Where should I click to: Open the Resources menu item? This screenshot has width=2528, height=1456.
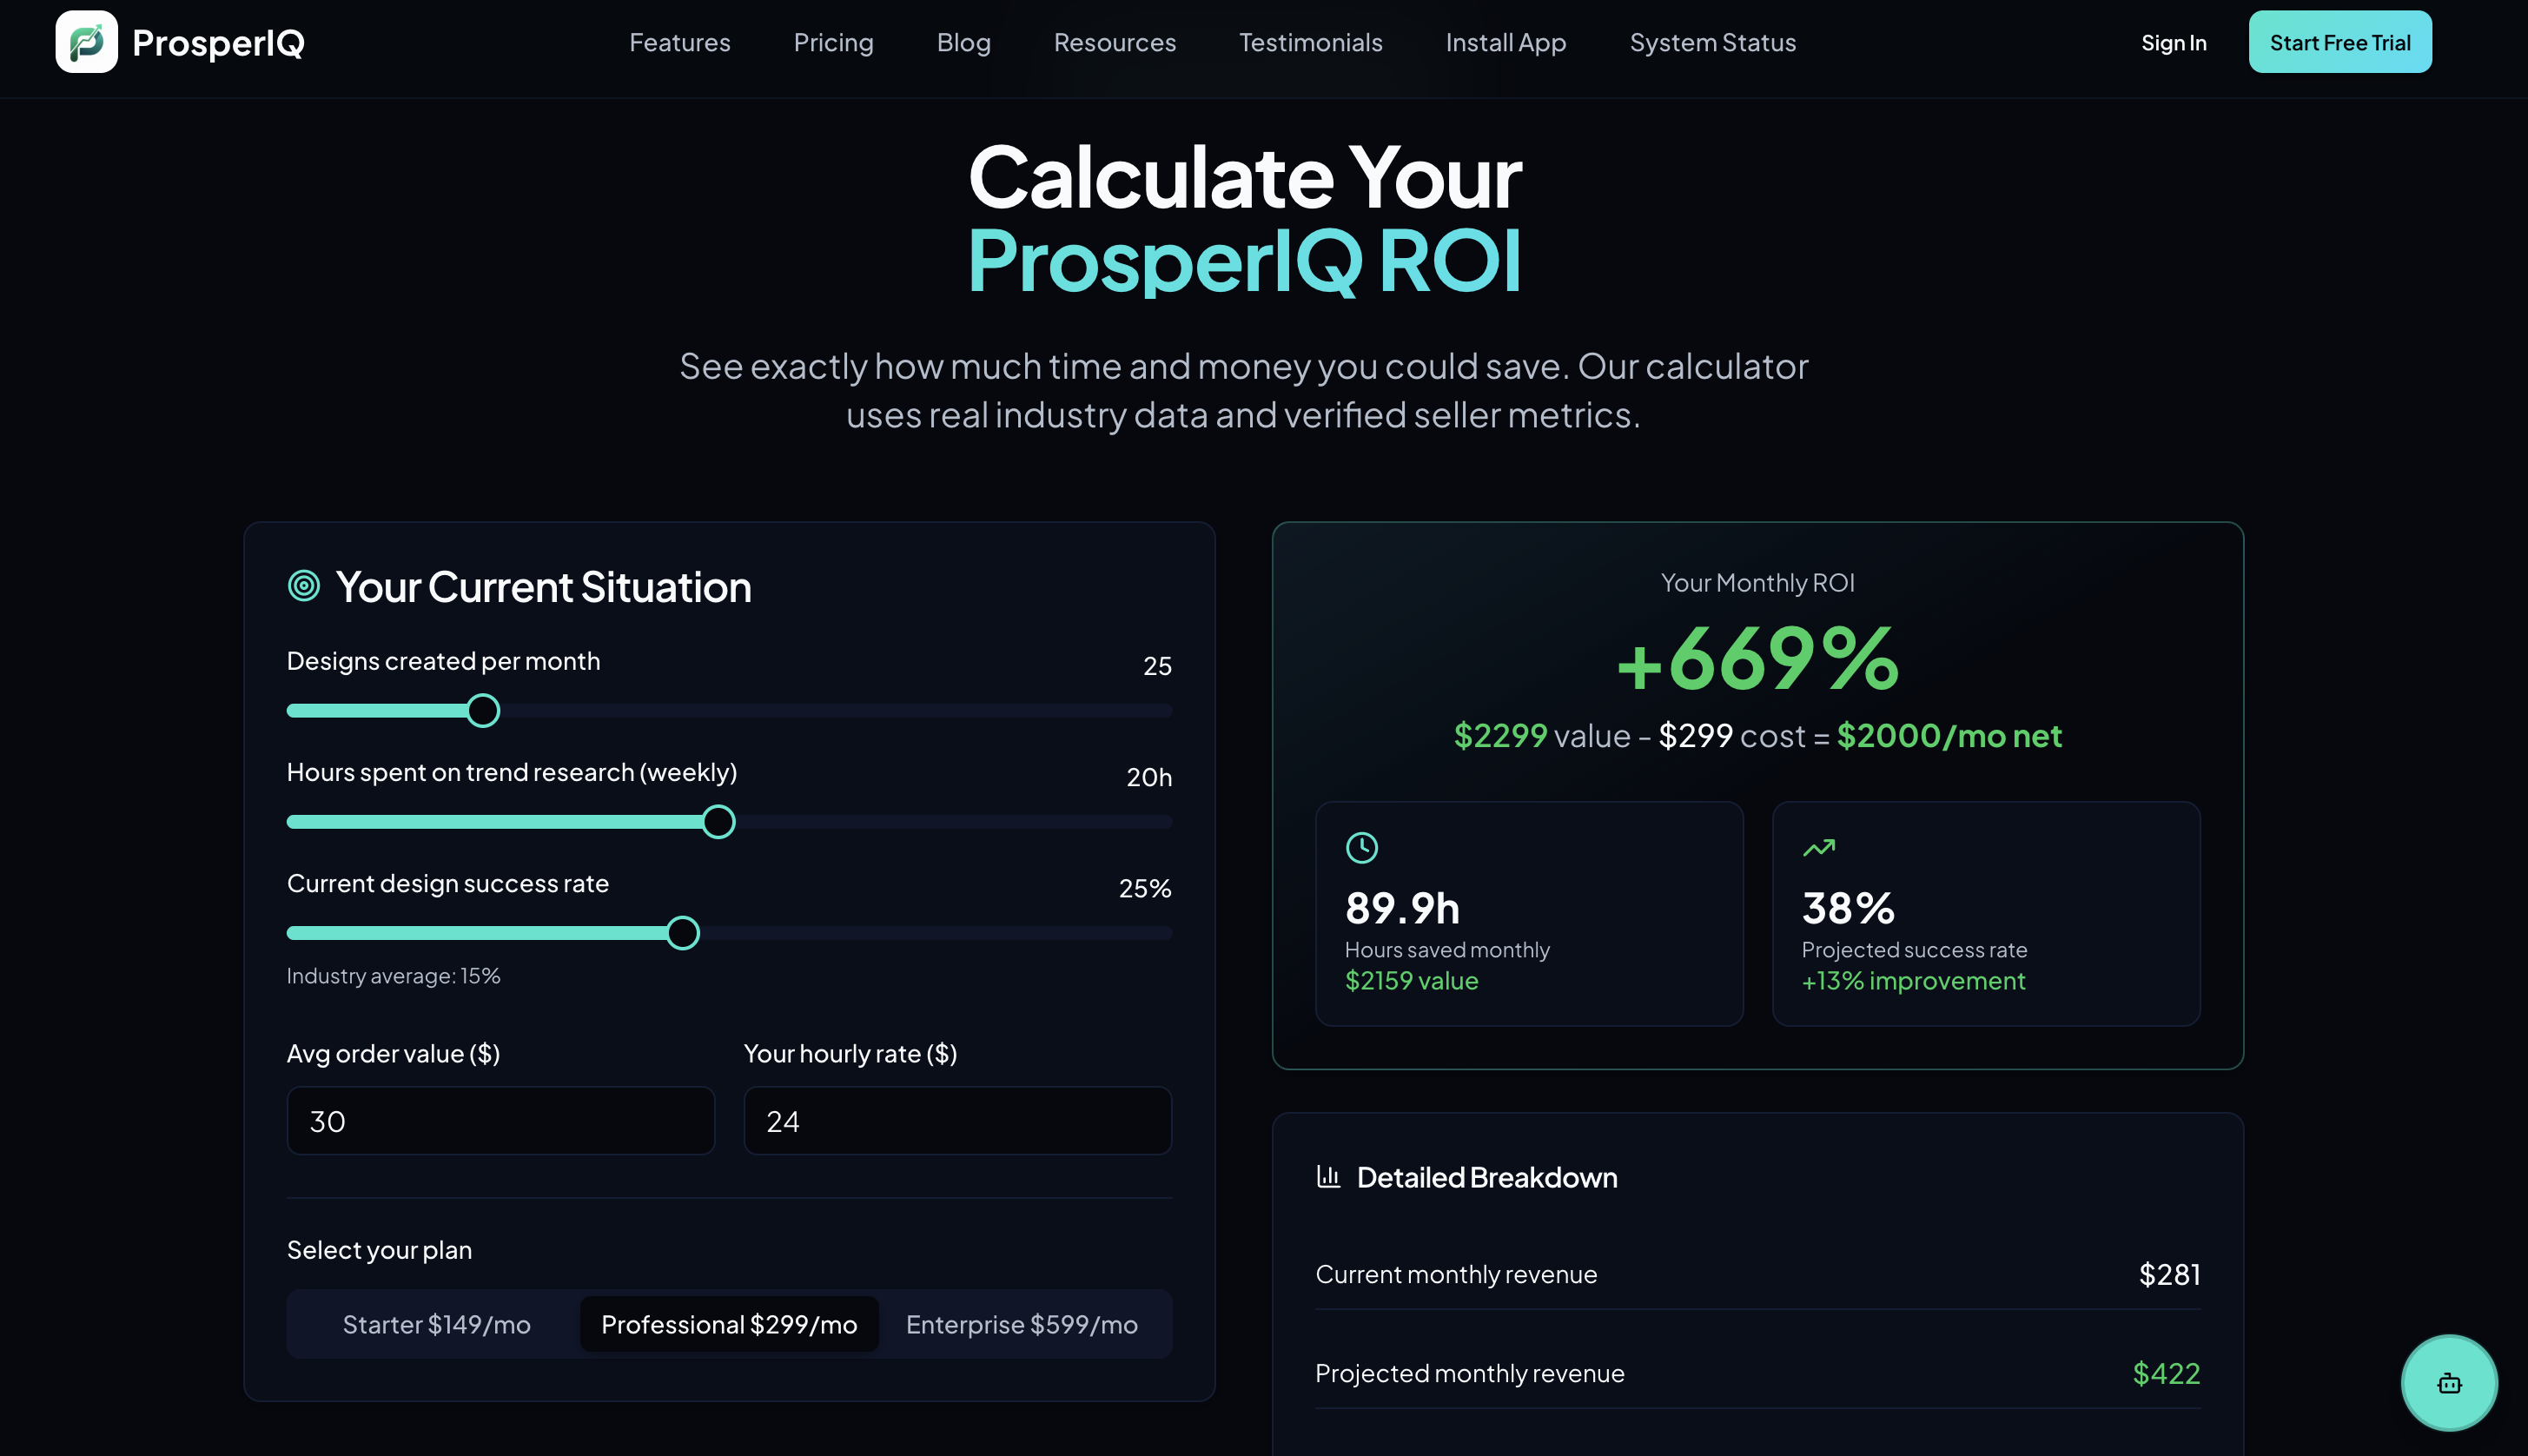[x=1114, y=42]
